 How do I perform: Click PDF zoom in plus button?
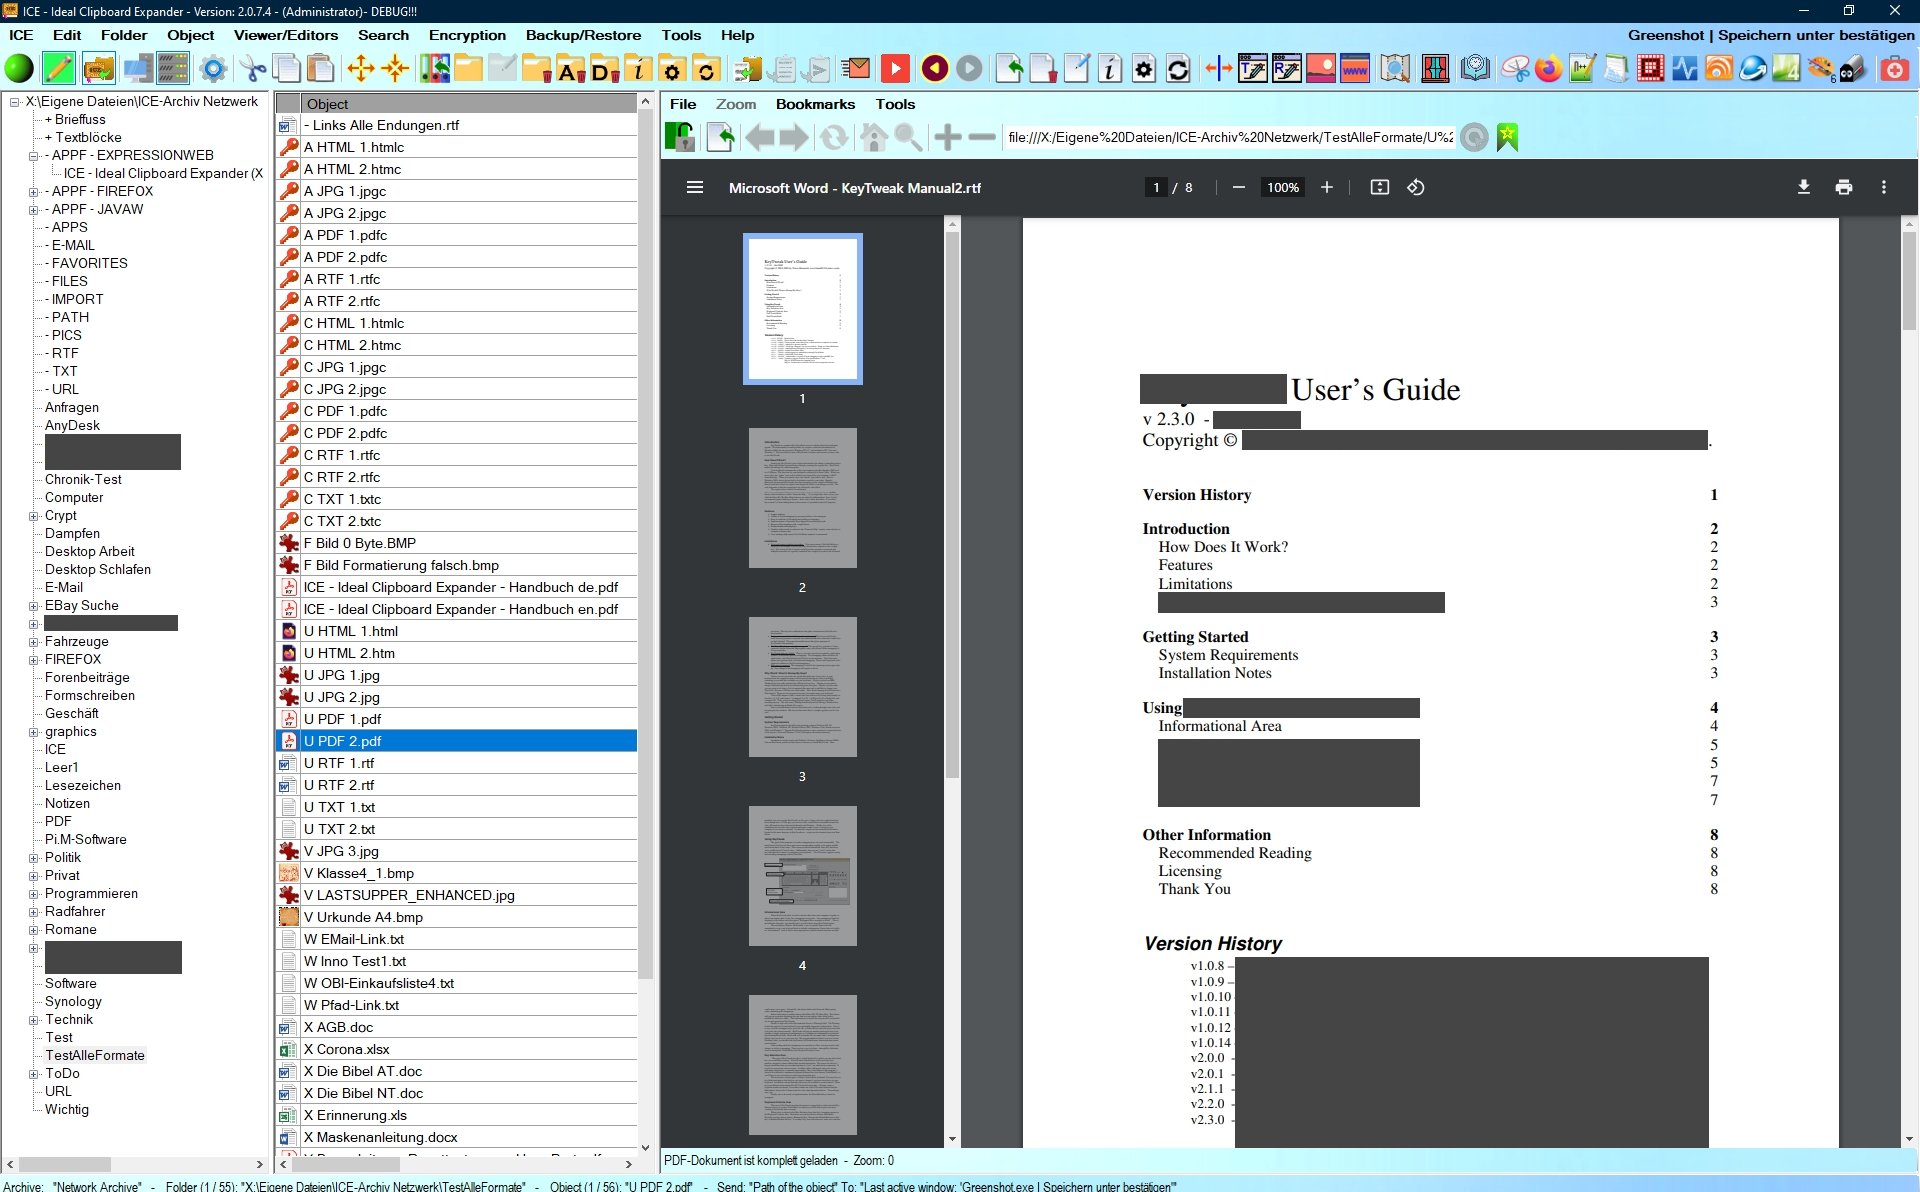(x=1326, y=187)
